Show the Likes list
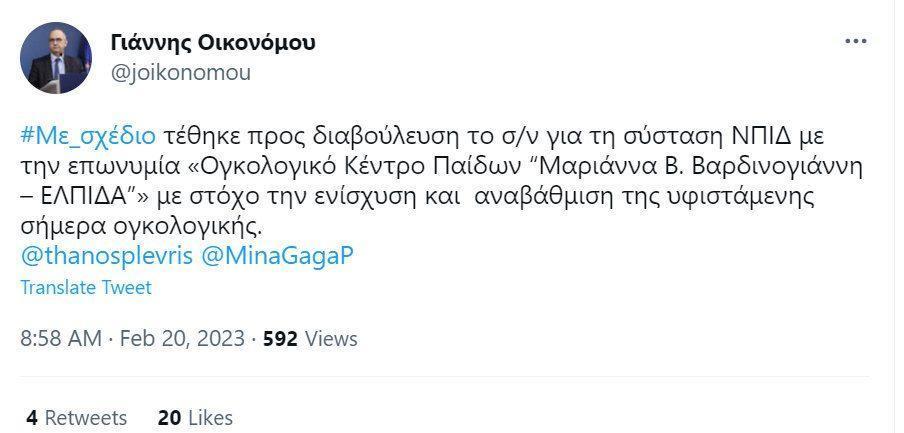Screen dimensions: 904x433 210,417
